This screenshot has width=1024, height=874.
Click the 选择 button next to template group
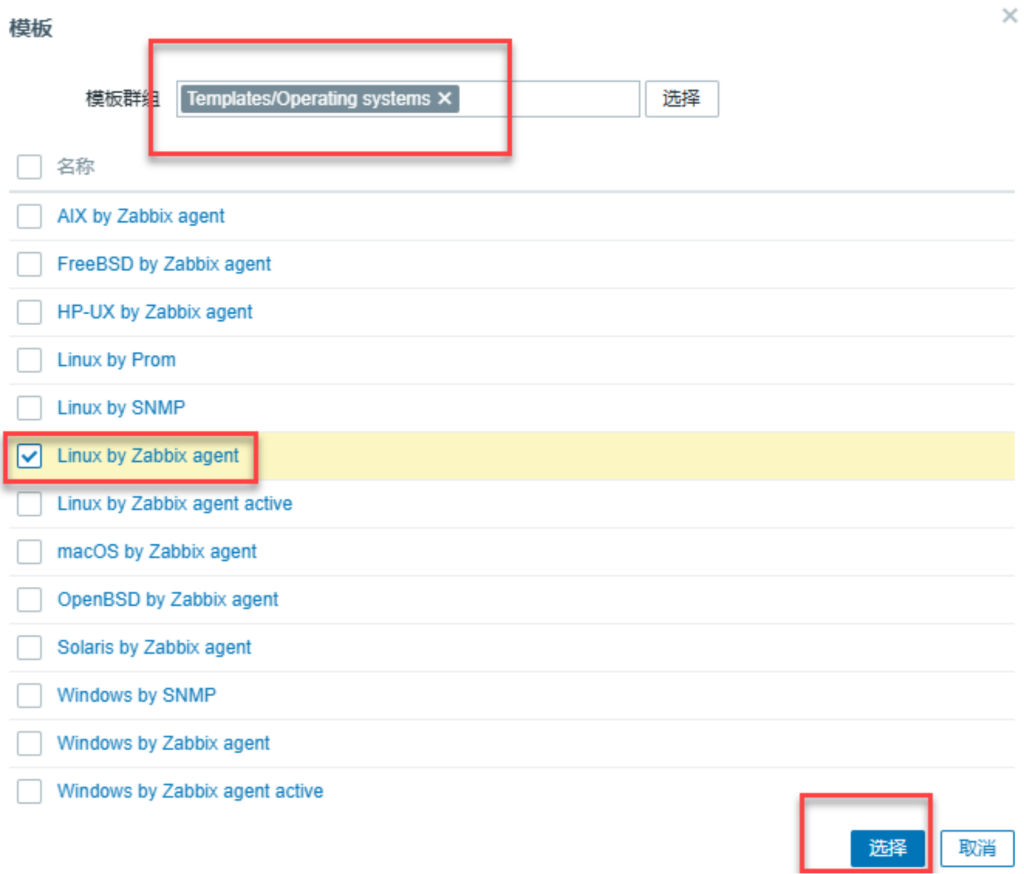(681, 99)
